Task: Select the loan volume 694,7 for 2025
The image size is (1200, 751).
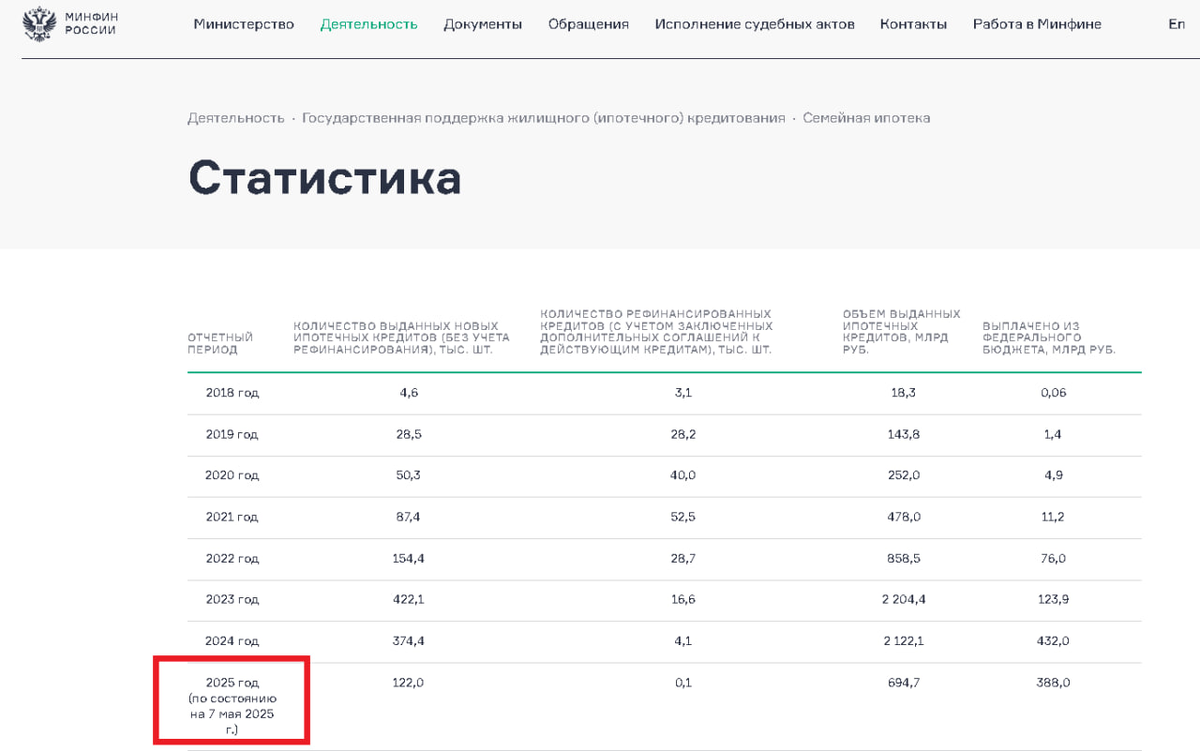Action: tap(903, 682)
